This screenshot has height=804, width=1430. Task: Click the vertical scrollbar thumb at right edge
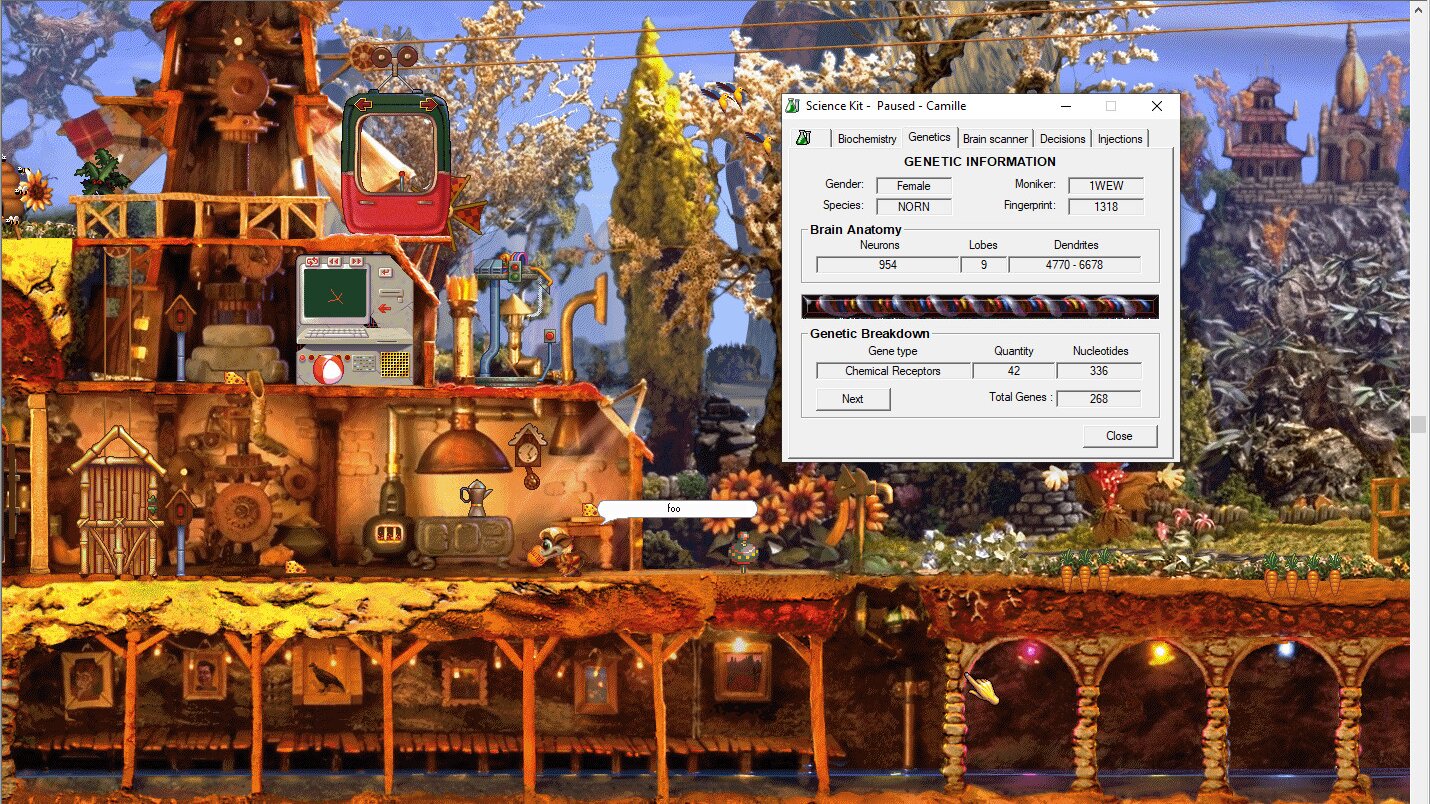(x=1418, y=424)
